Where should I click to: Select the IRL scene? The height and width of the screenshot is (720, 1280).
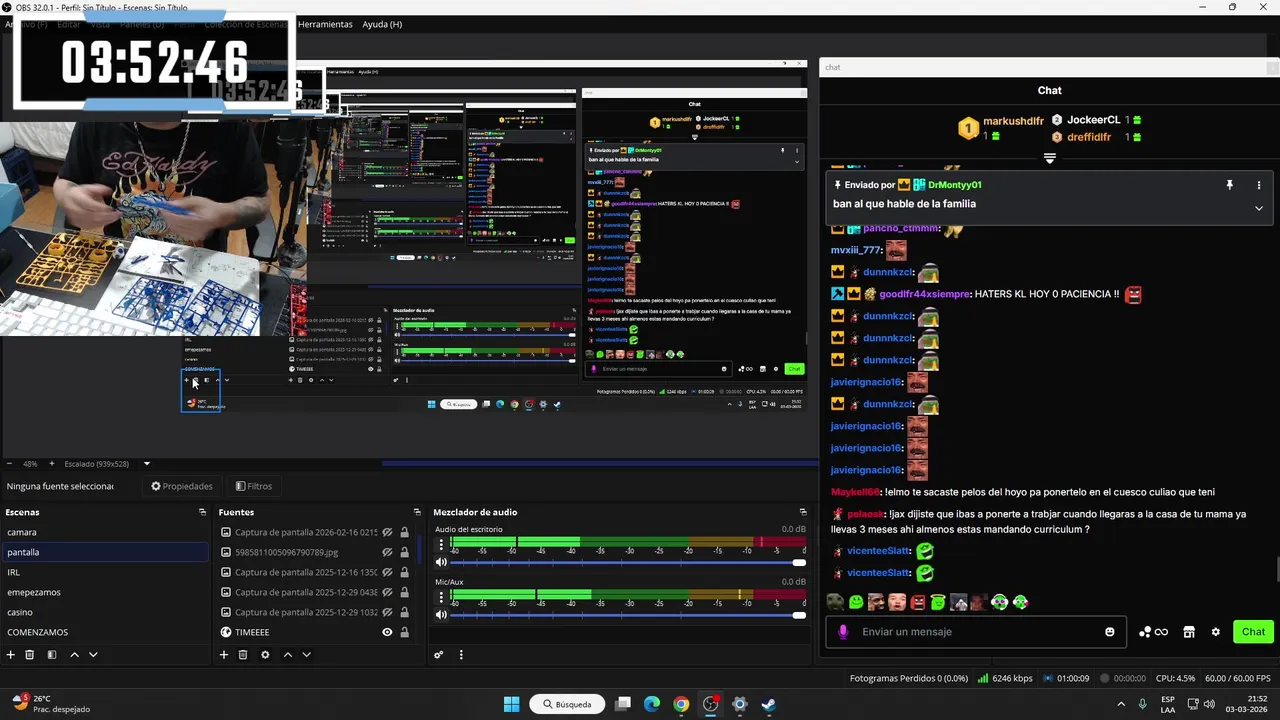[x=105, y=572]
